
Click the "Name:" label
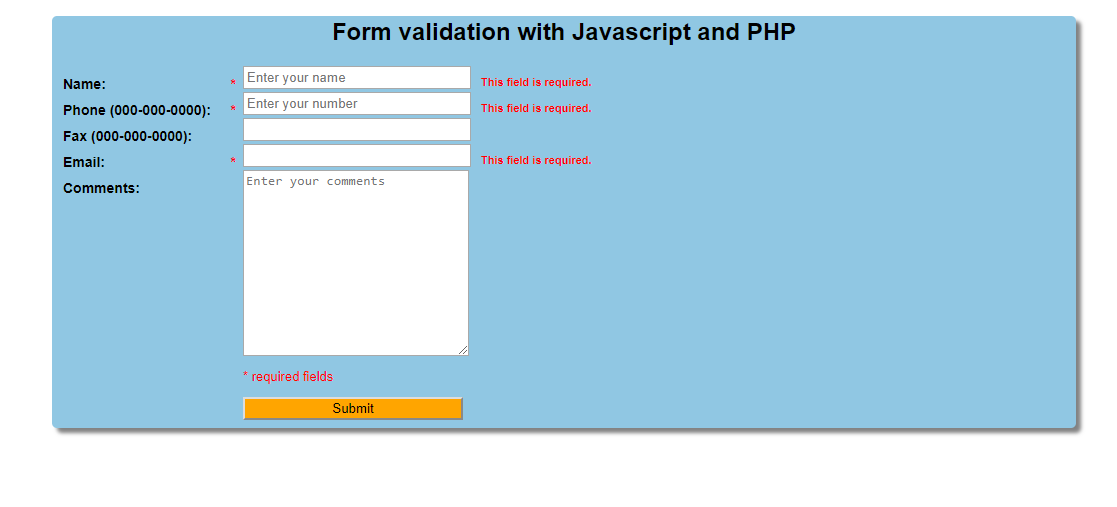click(x=84, y=84)
